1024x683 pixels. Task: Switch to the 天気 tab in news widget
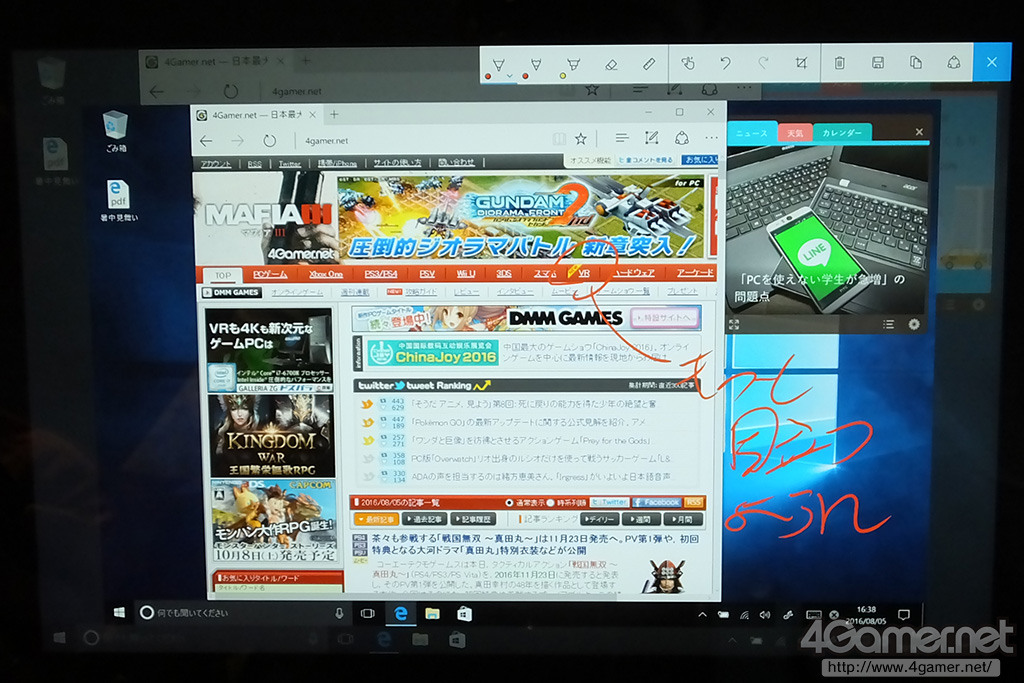[795, 133]
